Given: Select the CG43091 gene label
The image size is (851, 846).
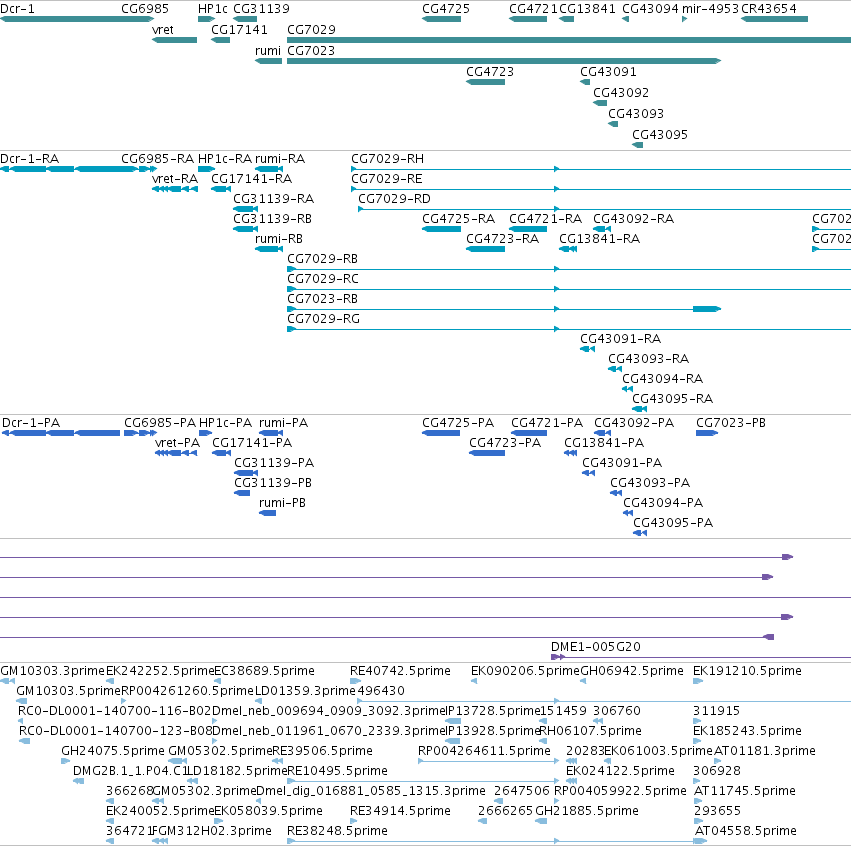Looking at the screenshot, I should tap(608, 72).
